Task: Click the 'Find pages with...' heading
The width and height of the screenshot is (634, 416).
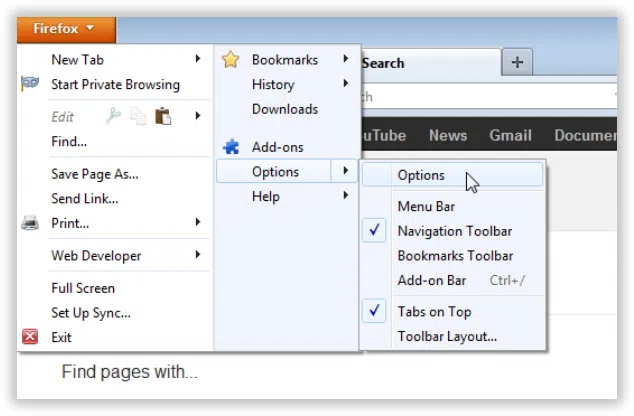Action: (129, 372)
